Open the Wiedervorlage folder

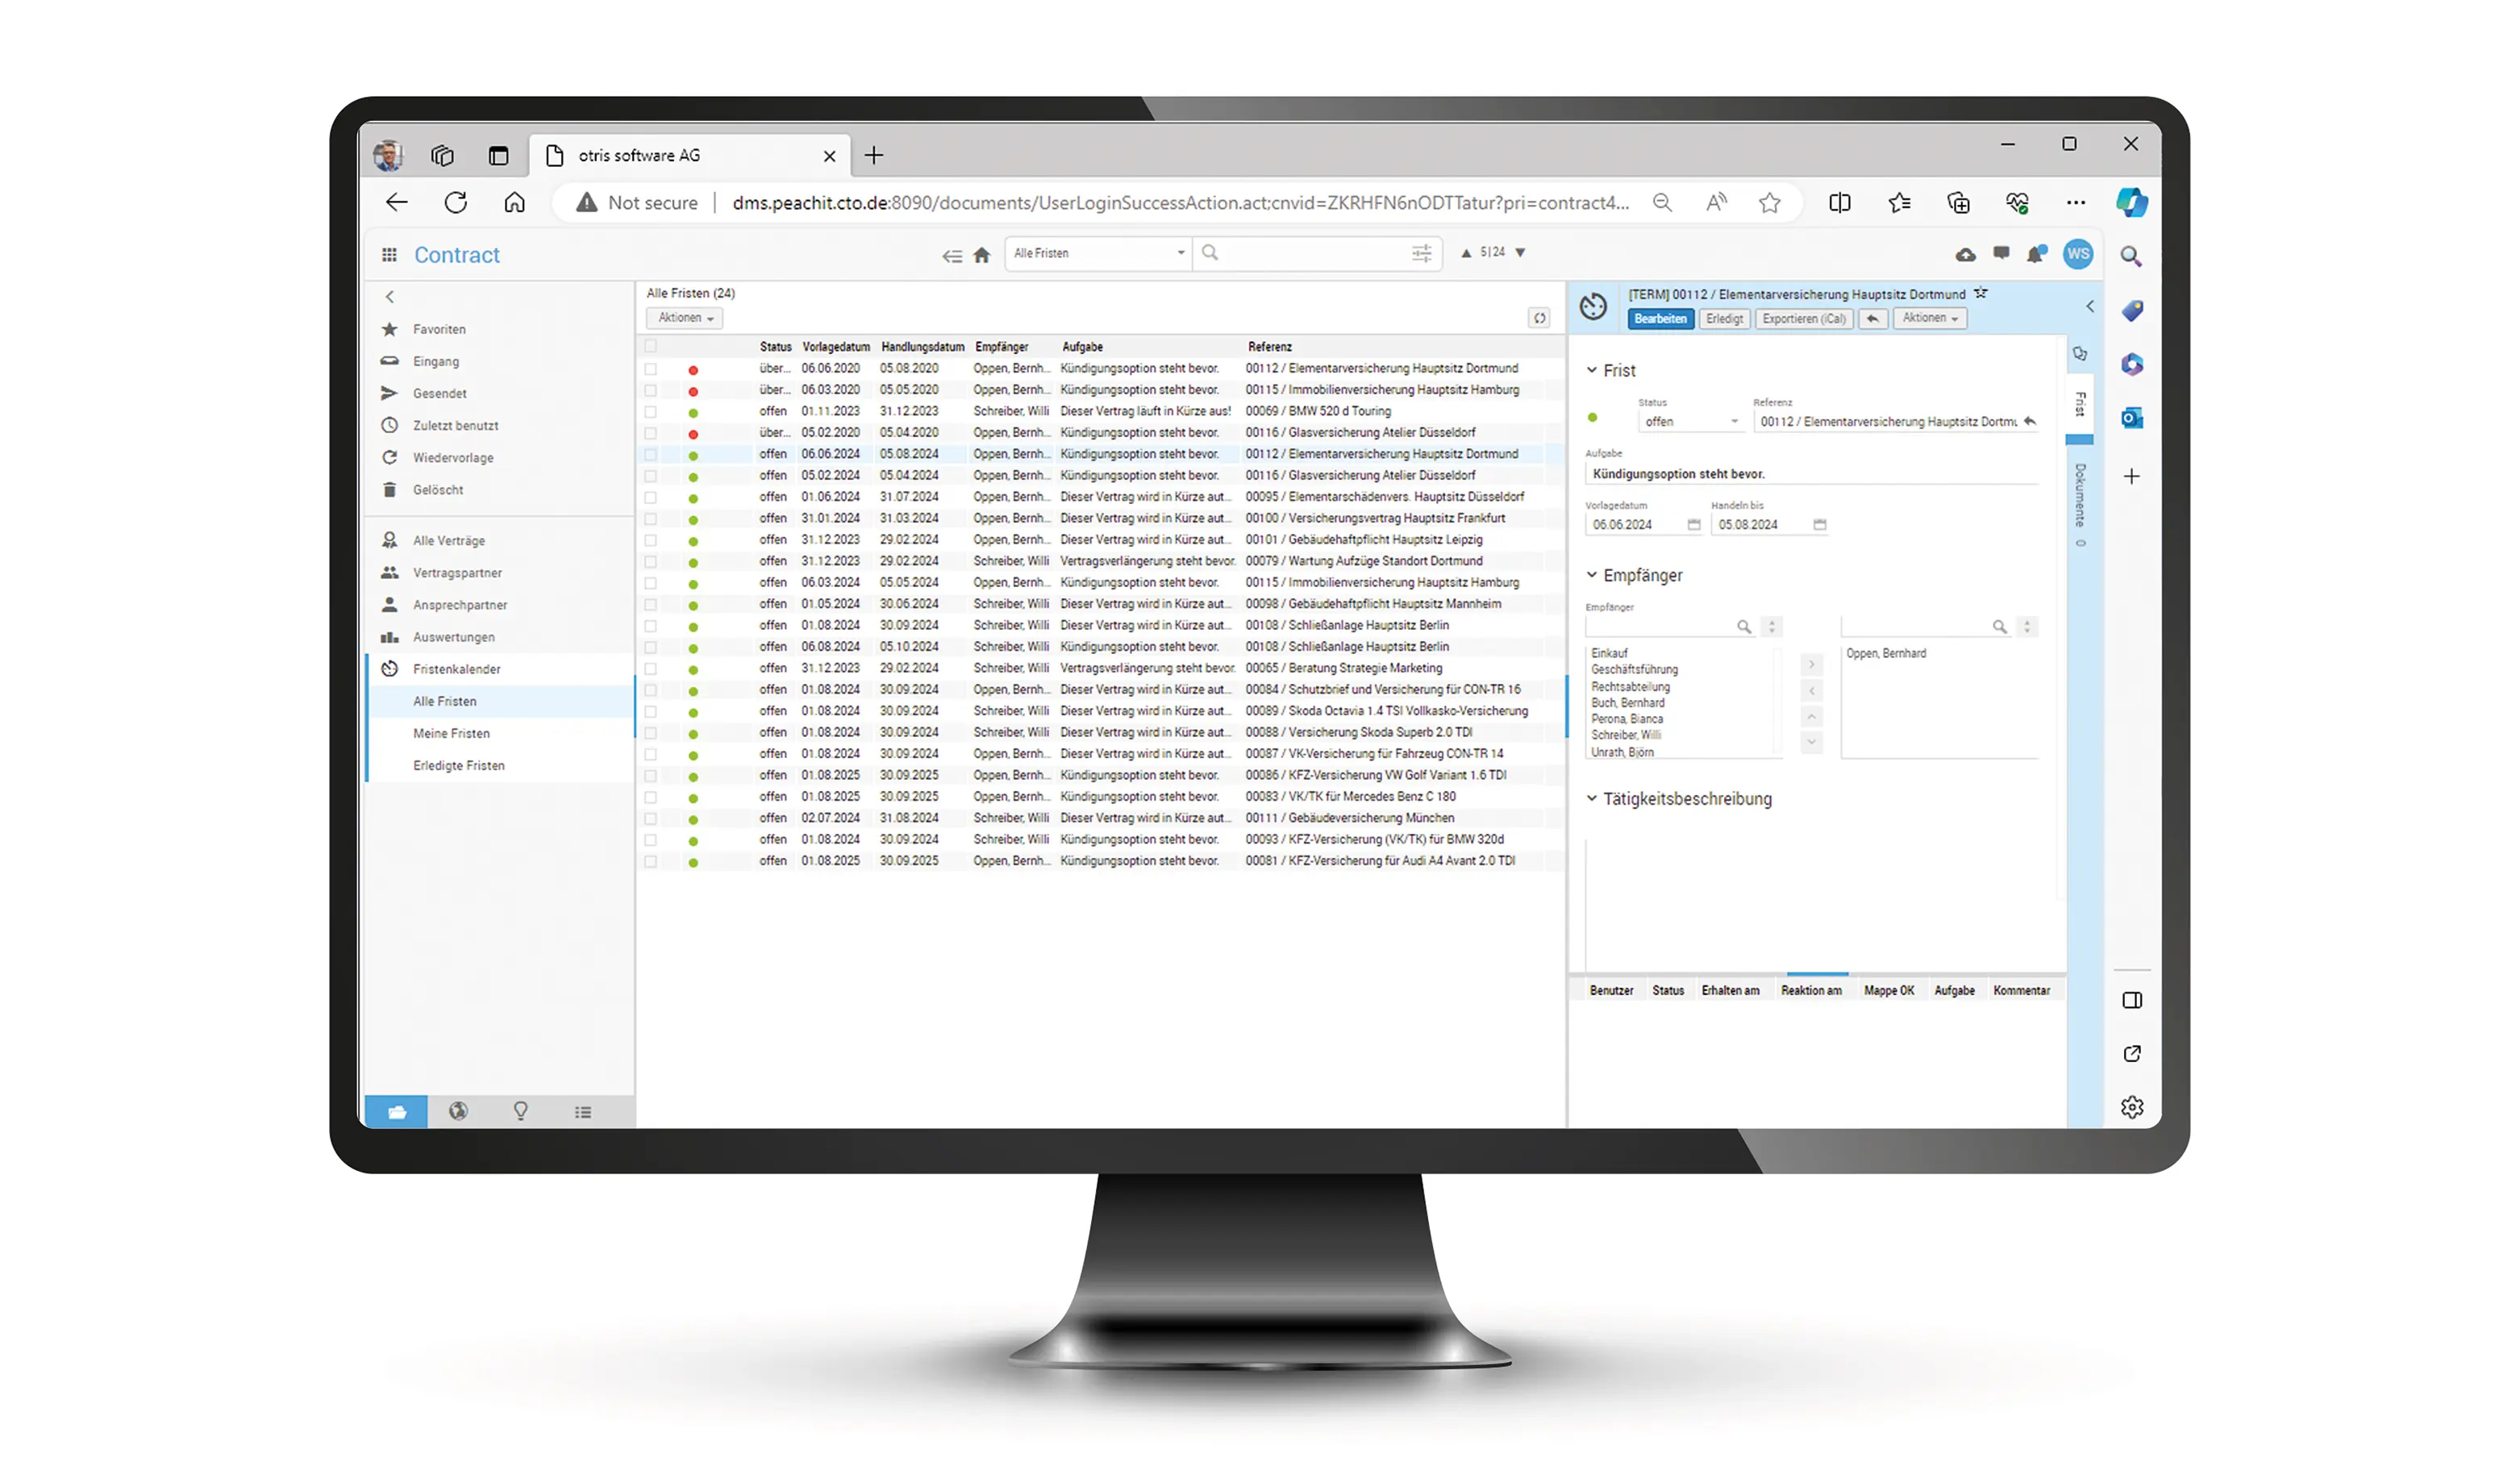click(x=452, y=457)
